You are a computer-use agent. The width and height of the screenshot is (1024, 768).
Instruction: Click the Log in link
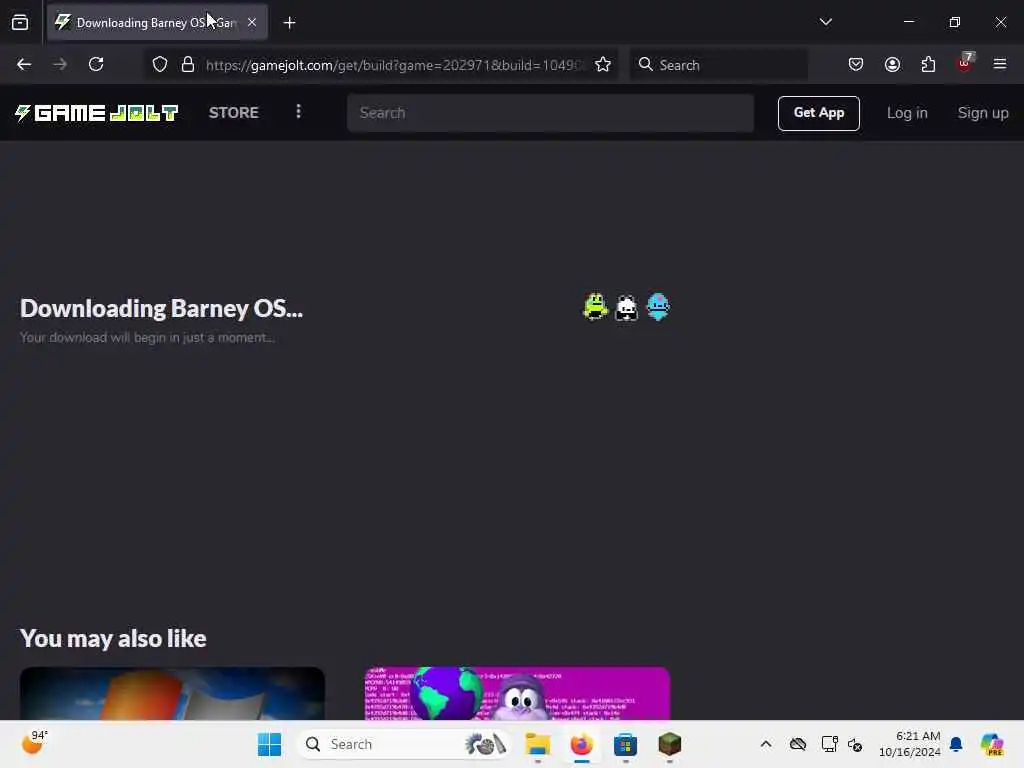click(x=906, y=113)
